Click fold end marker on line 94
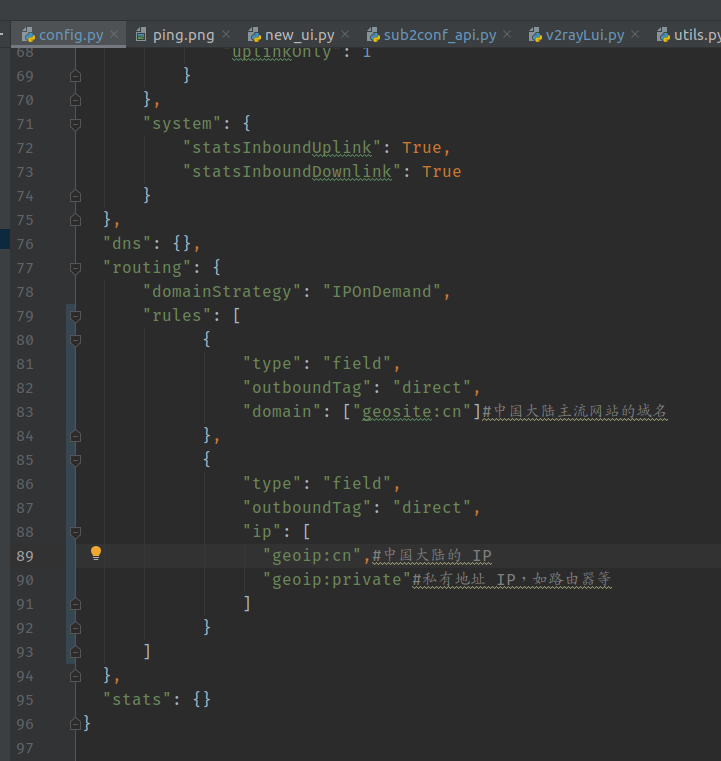The height and width of the screenshot is (761, 721). click(x=75, y=676)
